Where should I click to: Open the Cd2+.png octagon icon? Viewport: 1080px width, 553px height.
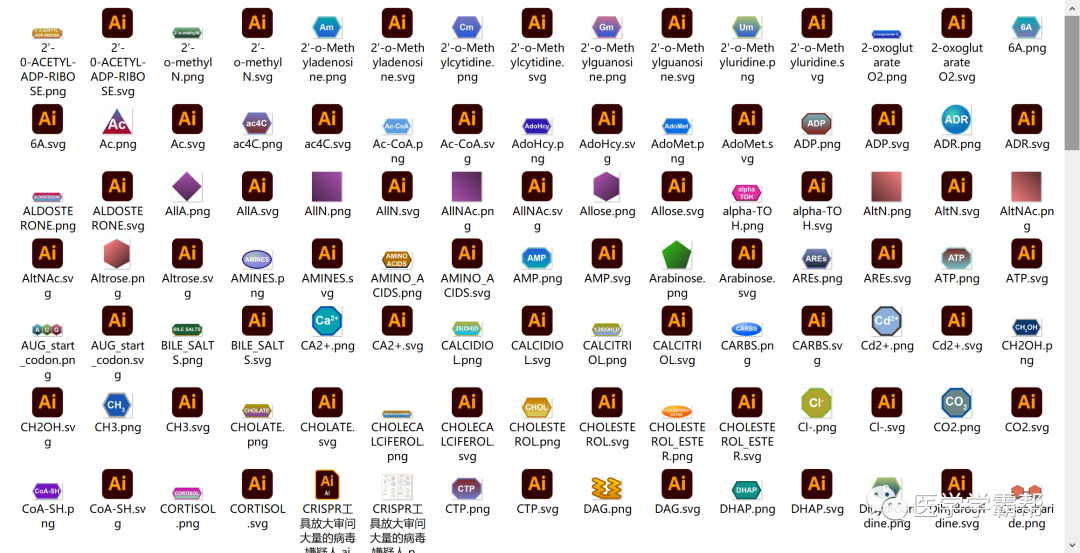point(886,321)
